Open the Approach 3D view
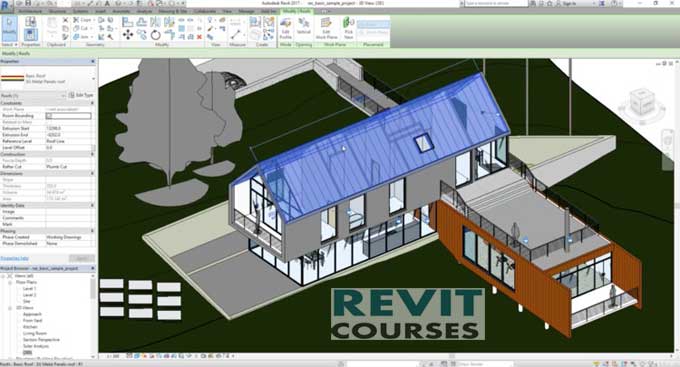This screenshot has height=367, width=680. pos(32,314)
